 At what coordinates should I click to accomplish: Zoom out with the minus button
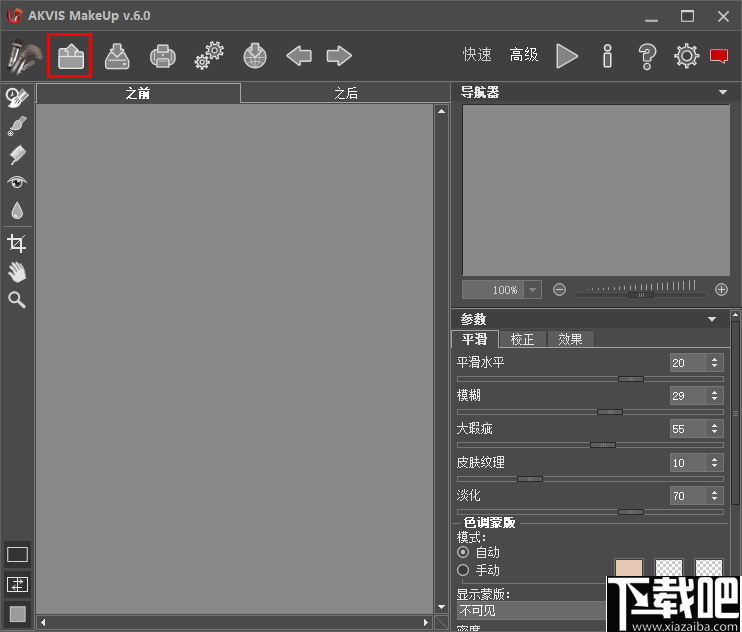[559, 290]
